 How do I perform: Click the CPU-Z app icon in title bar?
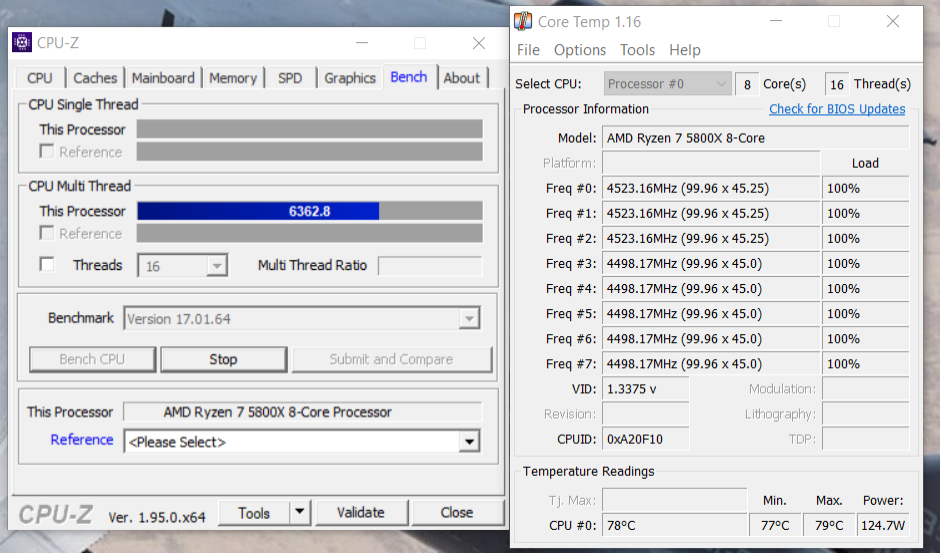tap(22, 43)
